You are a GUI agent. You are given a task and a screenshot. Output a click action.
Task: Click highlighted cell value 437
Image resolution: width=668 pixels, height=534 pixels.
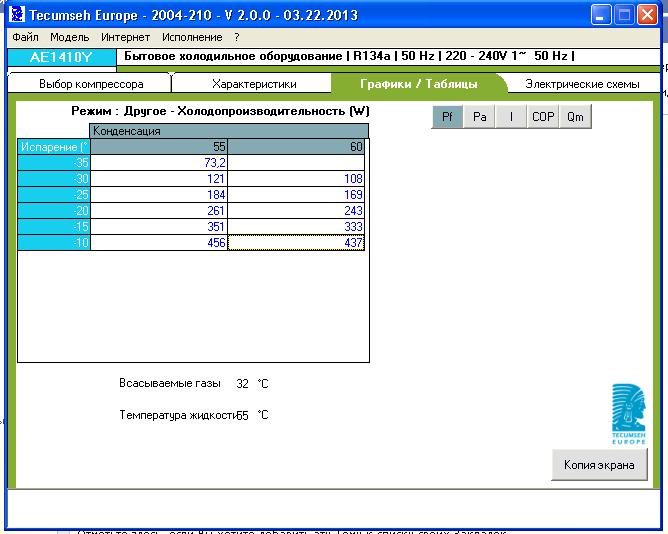pyautogui.click(x=296, y=242)
